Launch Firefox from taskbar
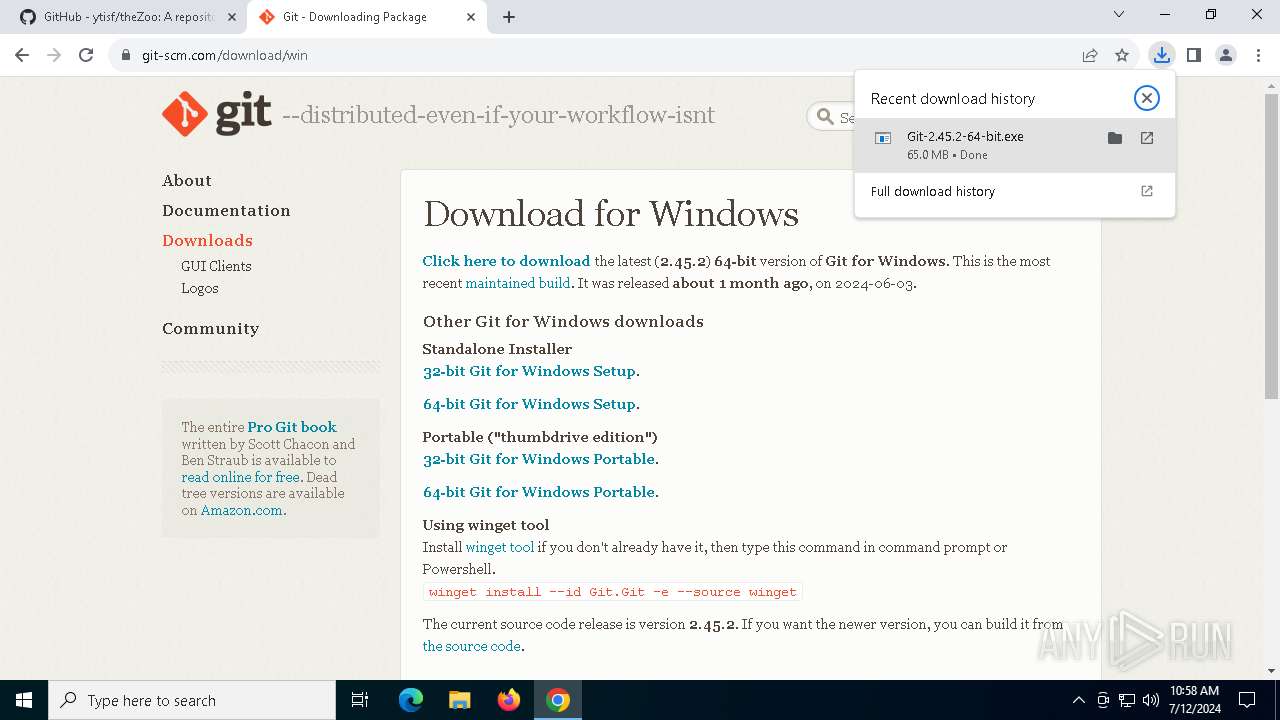Viewport: 1280px width, 720px height. pos(509,700)
